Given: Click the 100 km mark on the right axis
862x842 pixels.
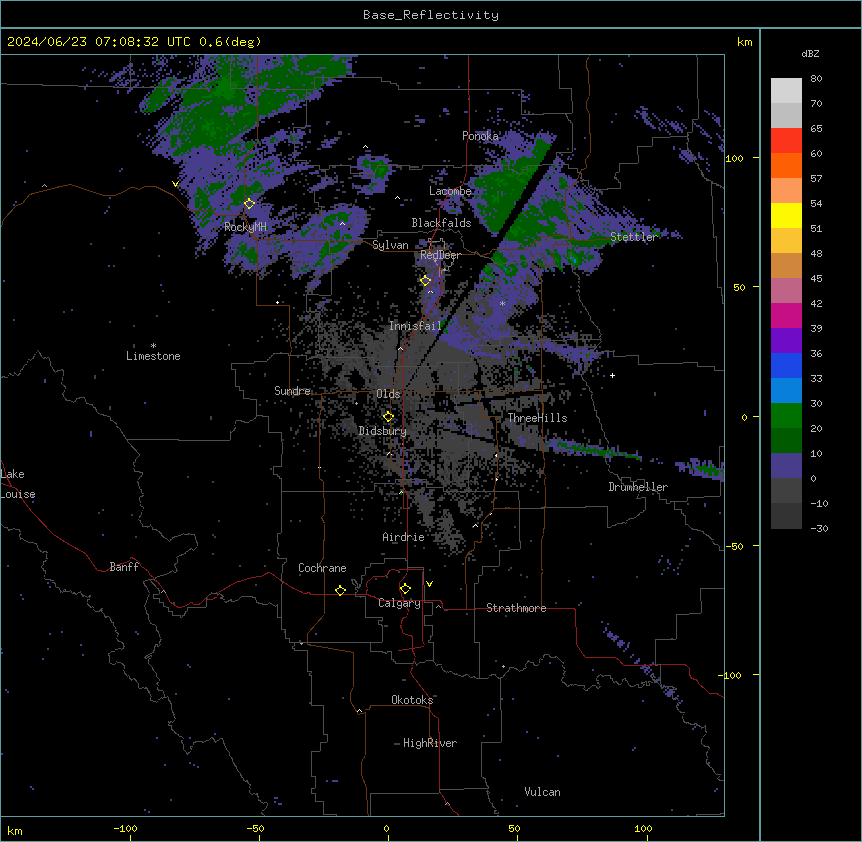Looking at the screenshot, I should click(734, 158).
